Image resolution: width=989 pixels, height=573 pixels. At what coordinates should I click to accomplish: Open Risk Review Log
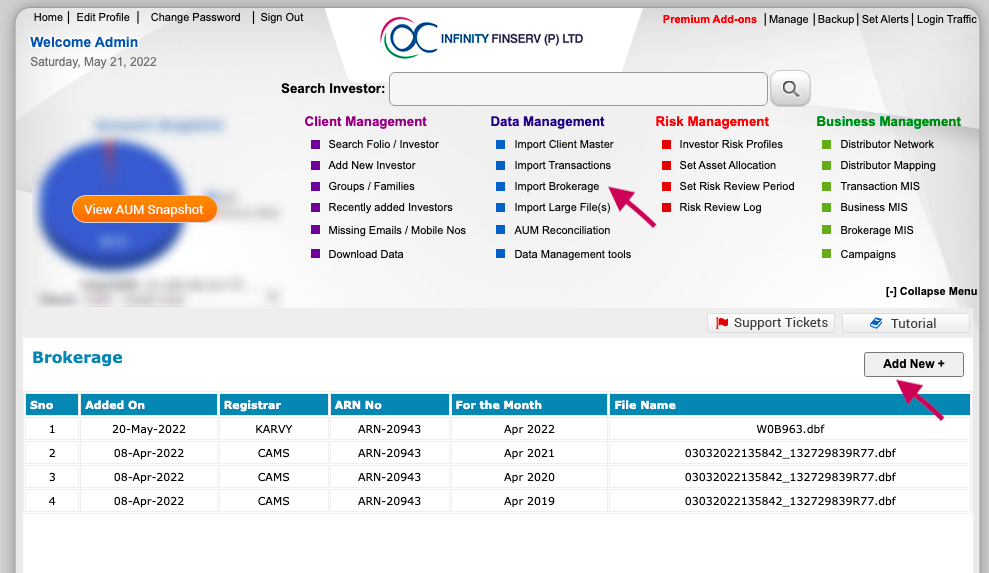point(720,207)
